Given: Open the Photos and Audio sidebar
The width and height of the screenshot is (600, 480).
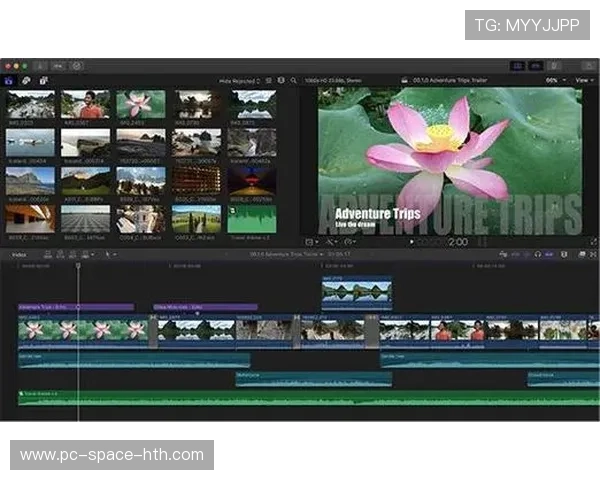Looking at the screenshot, I should pos(26,81).
